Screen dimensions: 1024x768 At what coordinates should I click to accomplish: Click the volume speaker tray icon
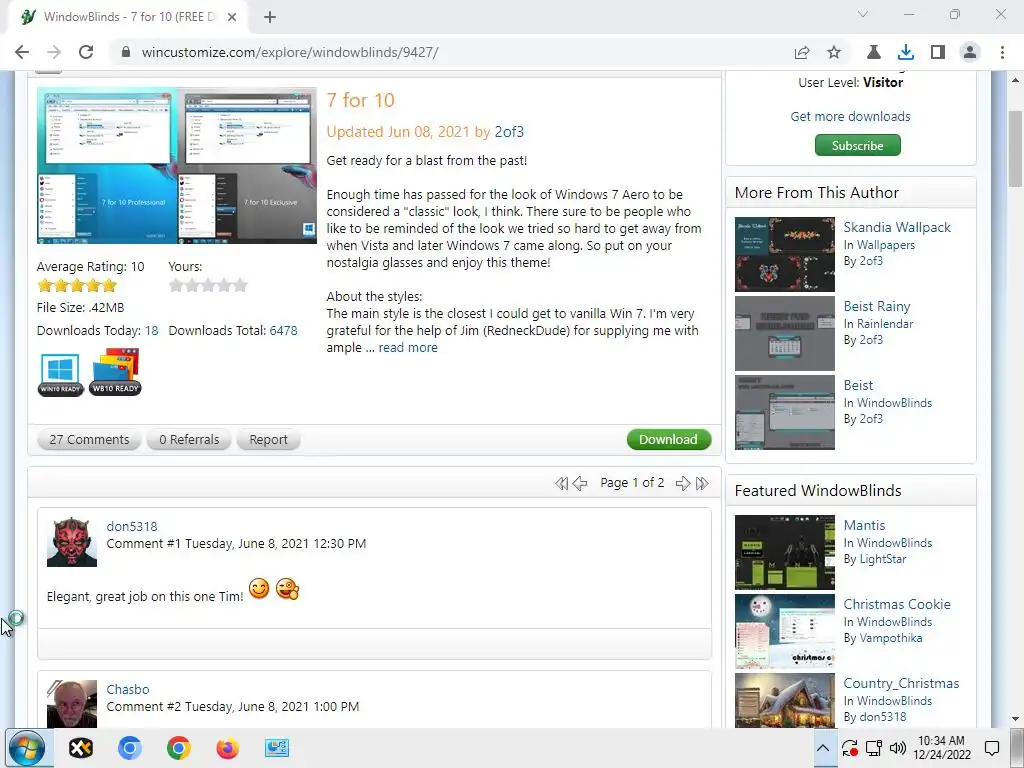click(898, 748)
